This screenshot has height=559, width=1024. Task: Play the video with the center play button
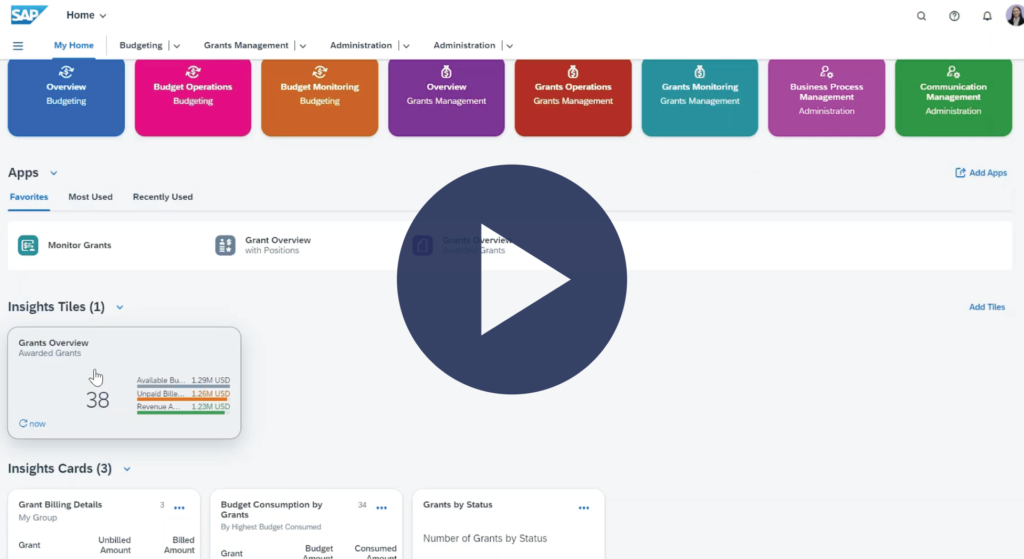[512, 279]
